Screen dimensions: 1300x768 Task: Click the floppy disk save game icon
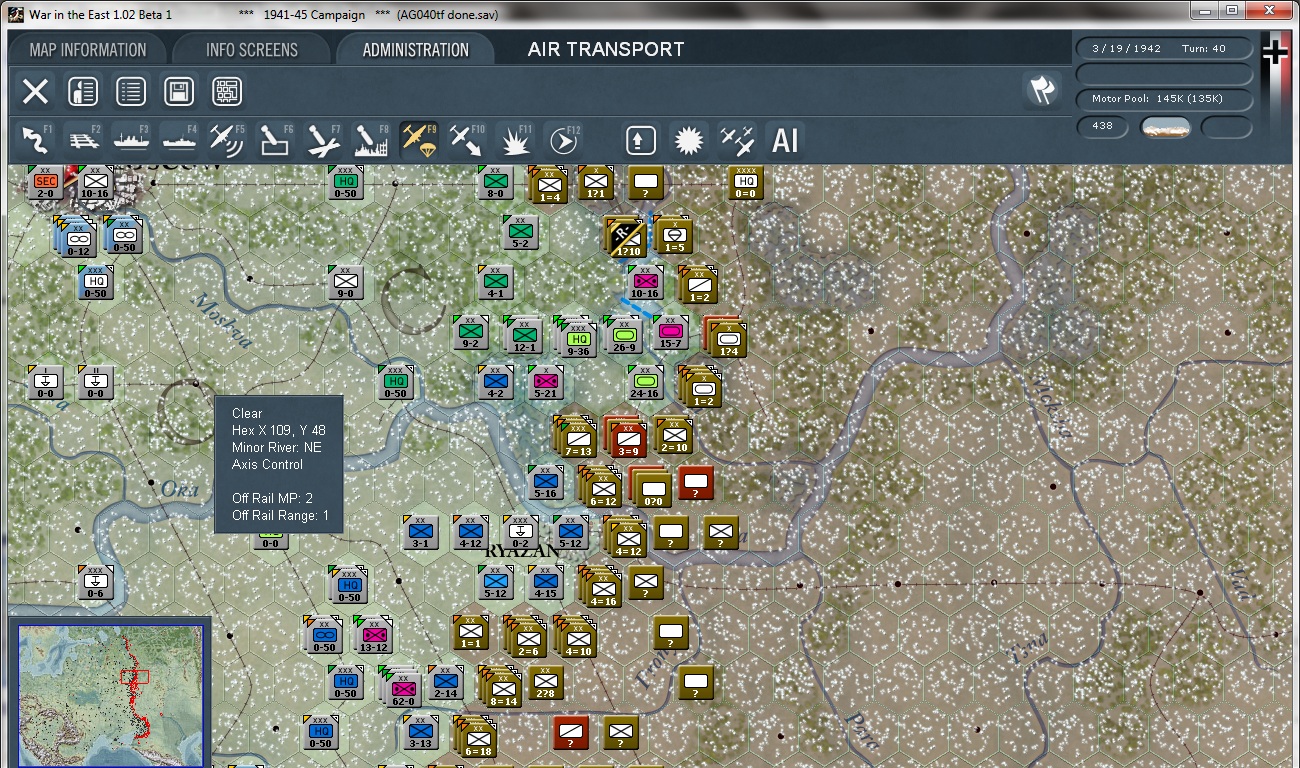pyautogui.click(x=179, y=92)
